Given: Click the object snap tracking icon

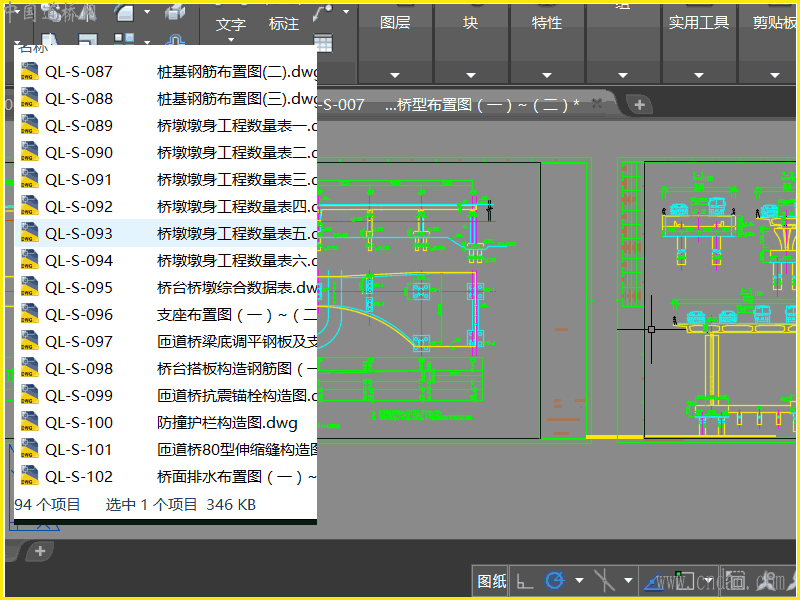Looking at the screenshot, I should [x=656, y=581].
